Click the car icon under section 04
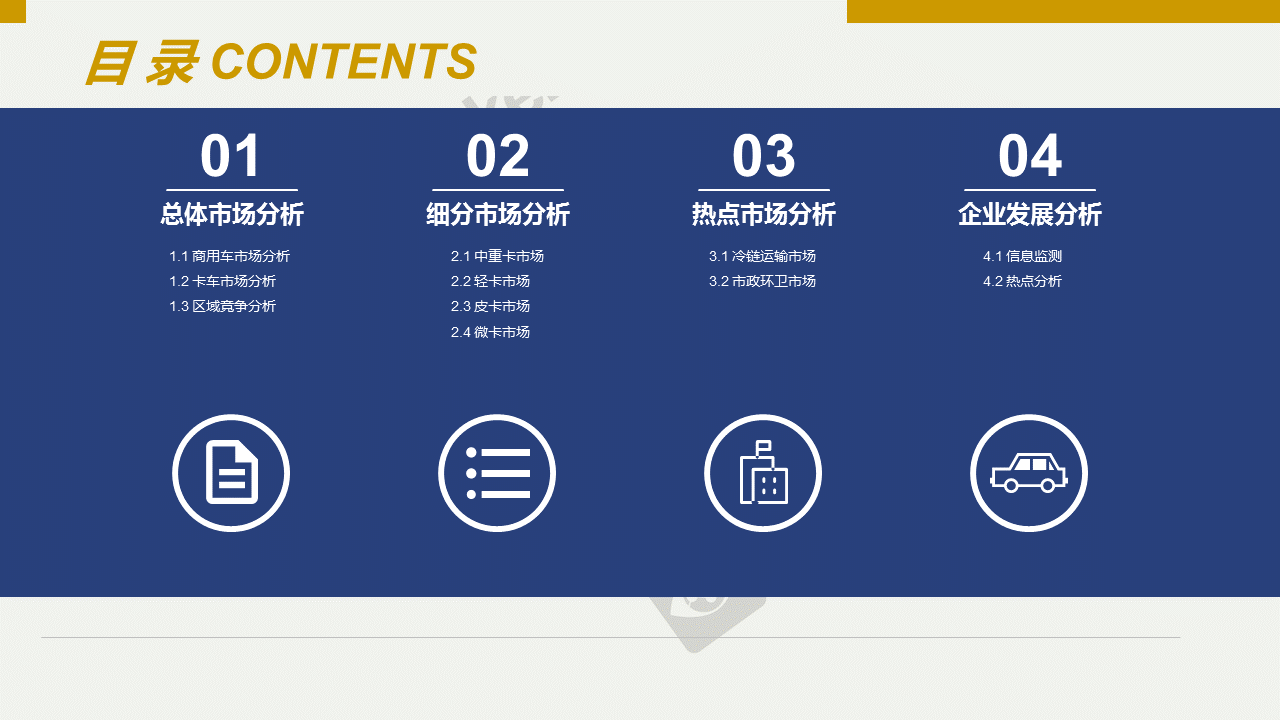This screenshot has height=720, width=1280. click(x=1029, y=473)
